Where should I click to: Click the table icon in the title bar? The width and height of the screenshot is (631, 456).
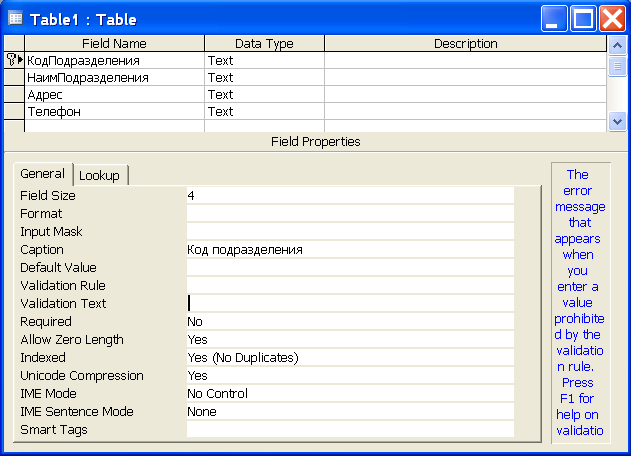pyautogui.click(x=15, y=18)
